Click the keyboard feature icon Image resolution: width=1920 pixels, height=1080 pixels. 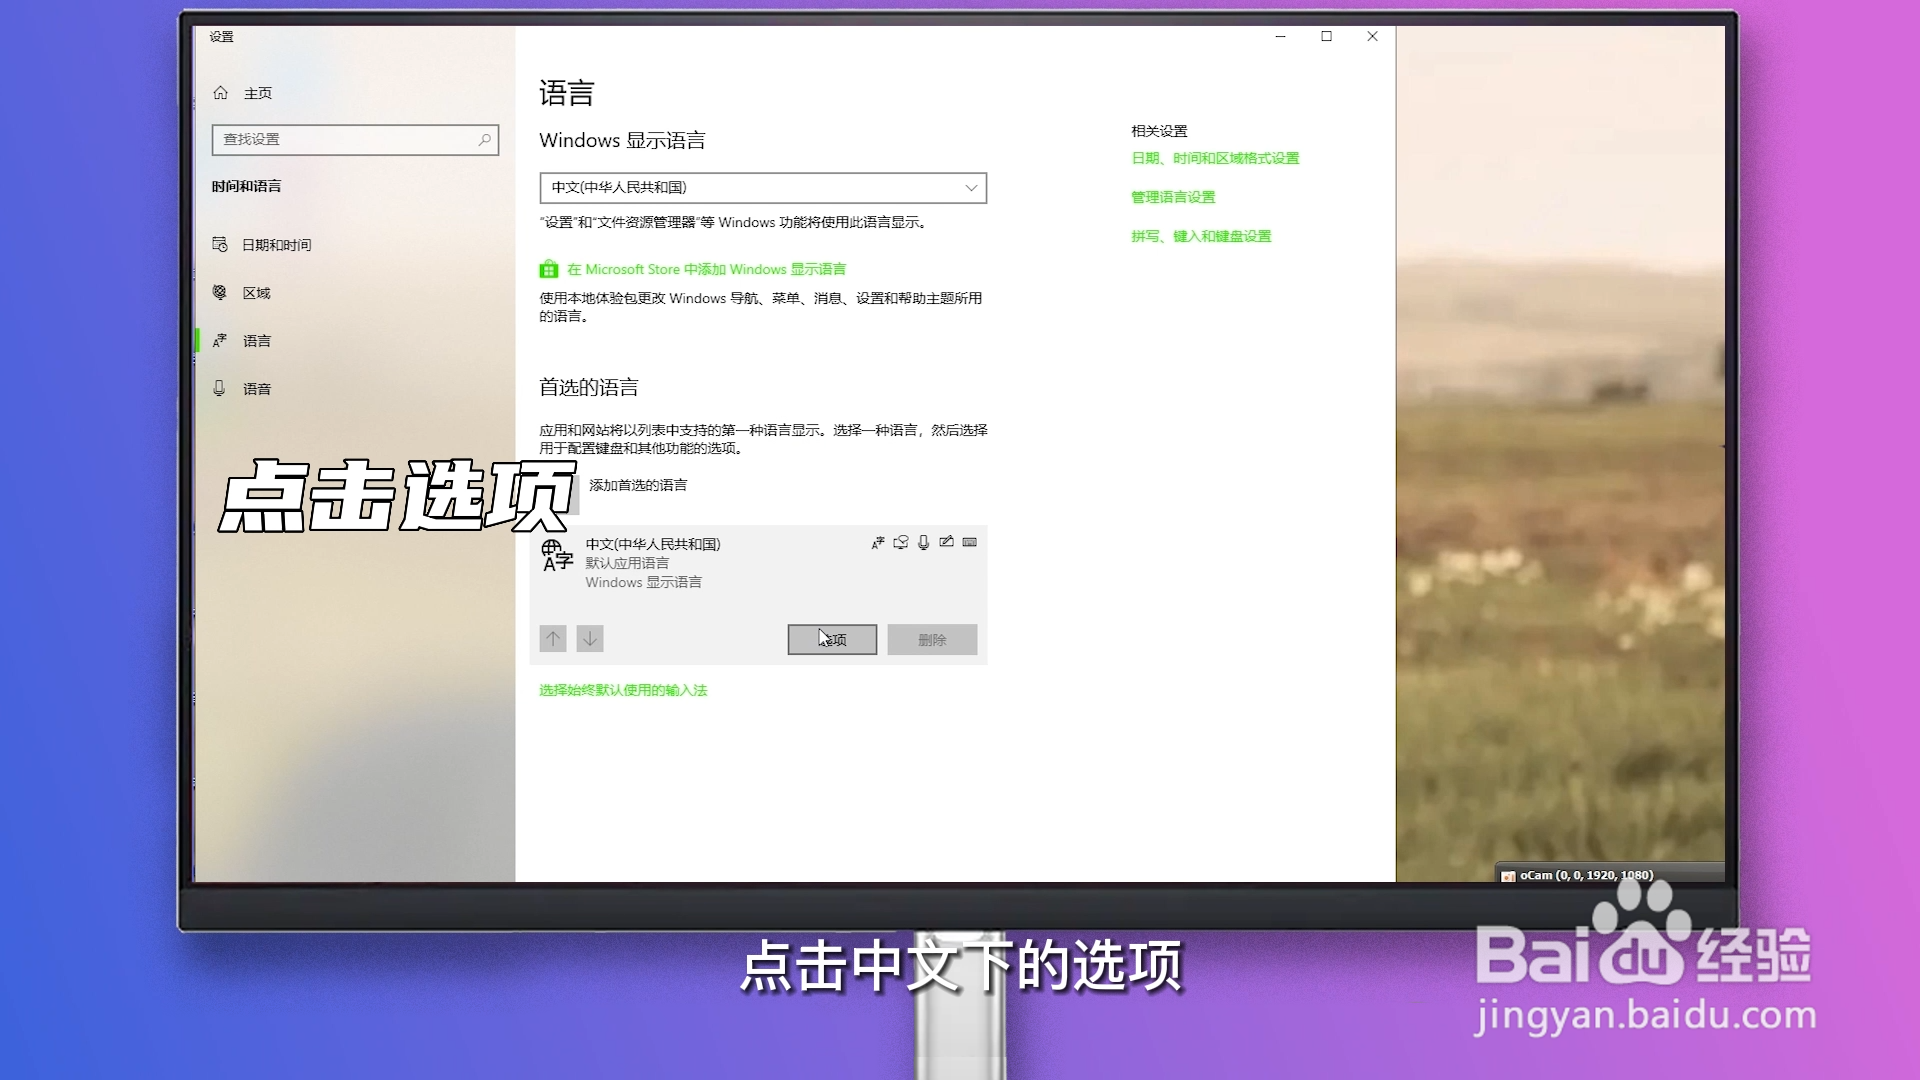[970, 543]
